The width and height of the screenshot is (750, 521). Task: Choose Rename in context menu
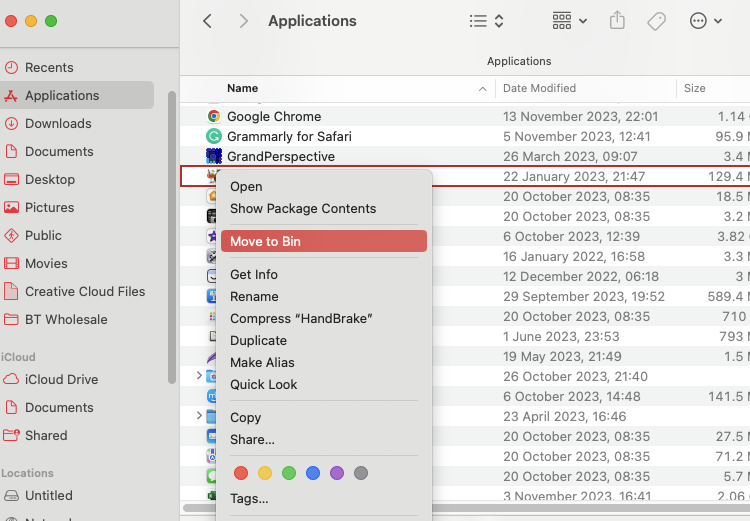tap(324, 297)
